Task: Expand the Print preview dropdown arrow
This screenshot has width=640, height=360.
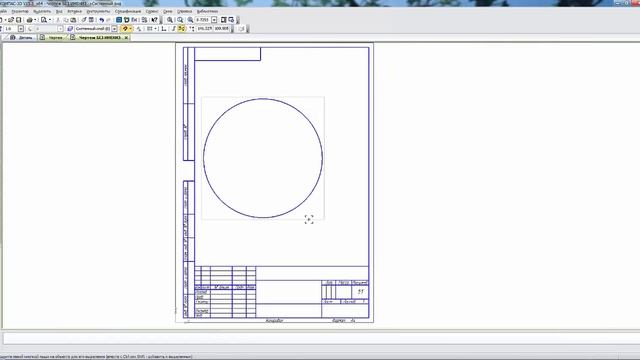Action: tap(50, 20)
